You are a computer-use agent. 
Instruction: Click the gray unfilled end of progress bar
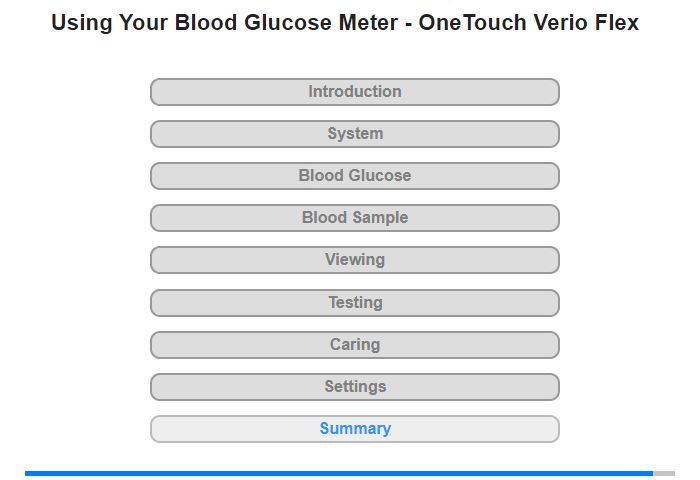(664, 473)
